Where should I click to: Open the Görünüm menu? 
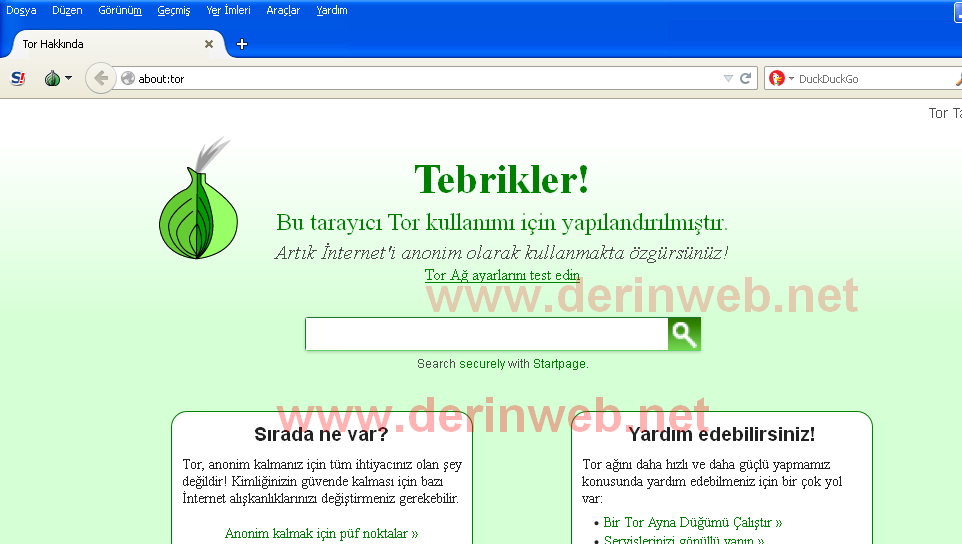point(120,10)
